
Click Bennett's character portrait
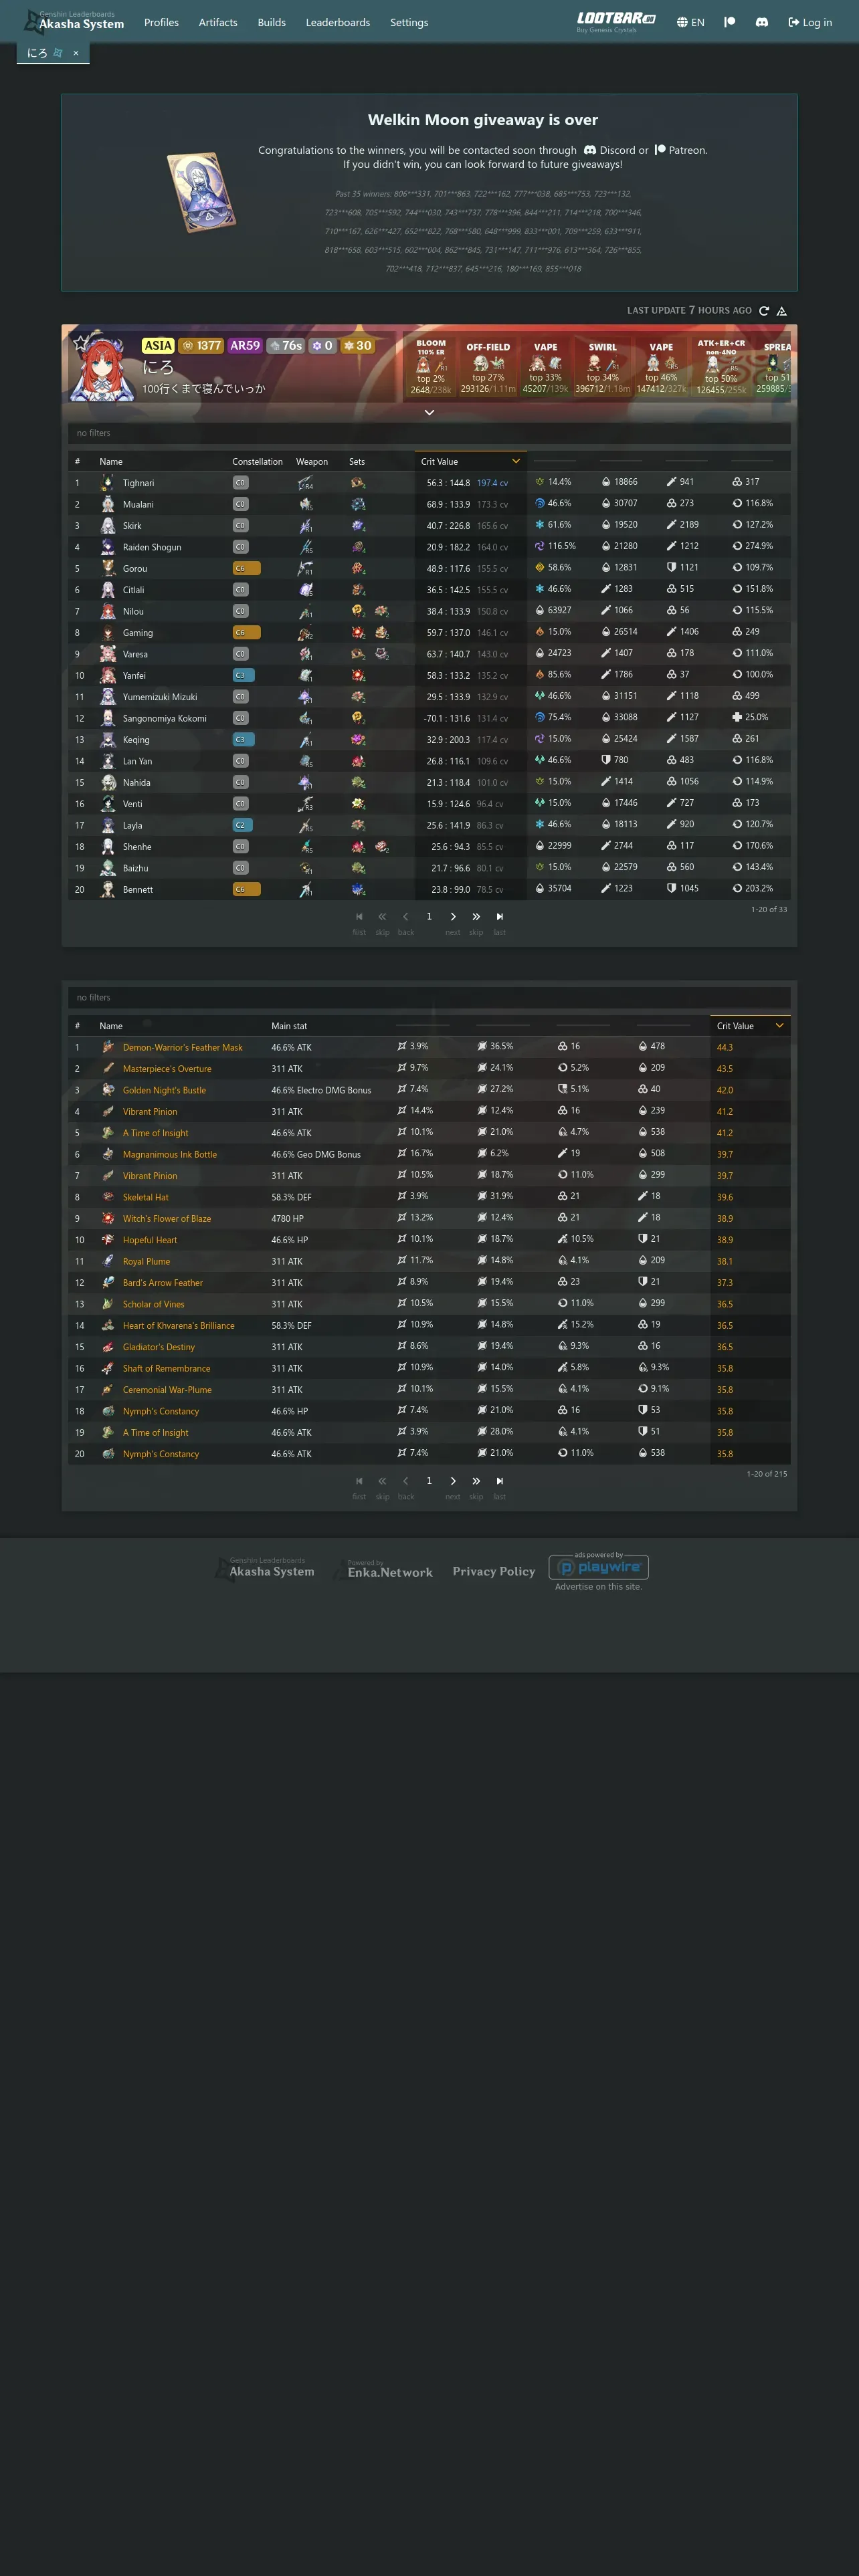pos(107,889)
